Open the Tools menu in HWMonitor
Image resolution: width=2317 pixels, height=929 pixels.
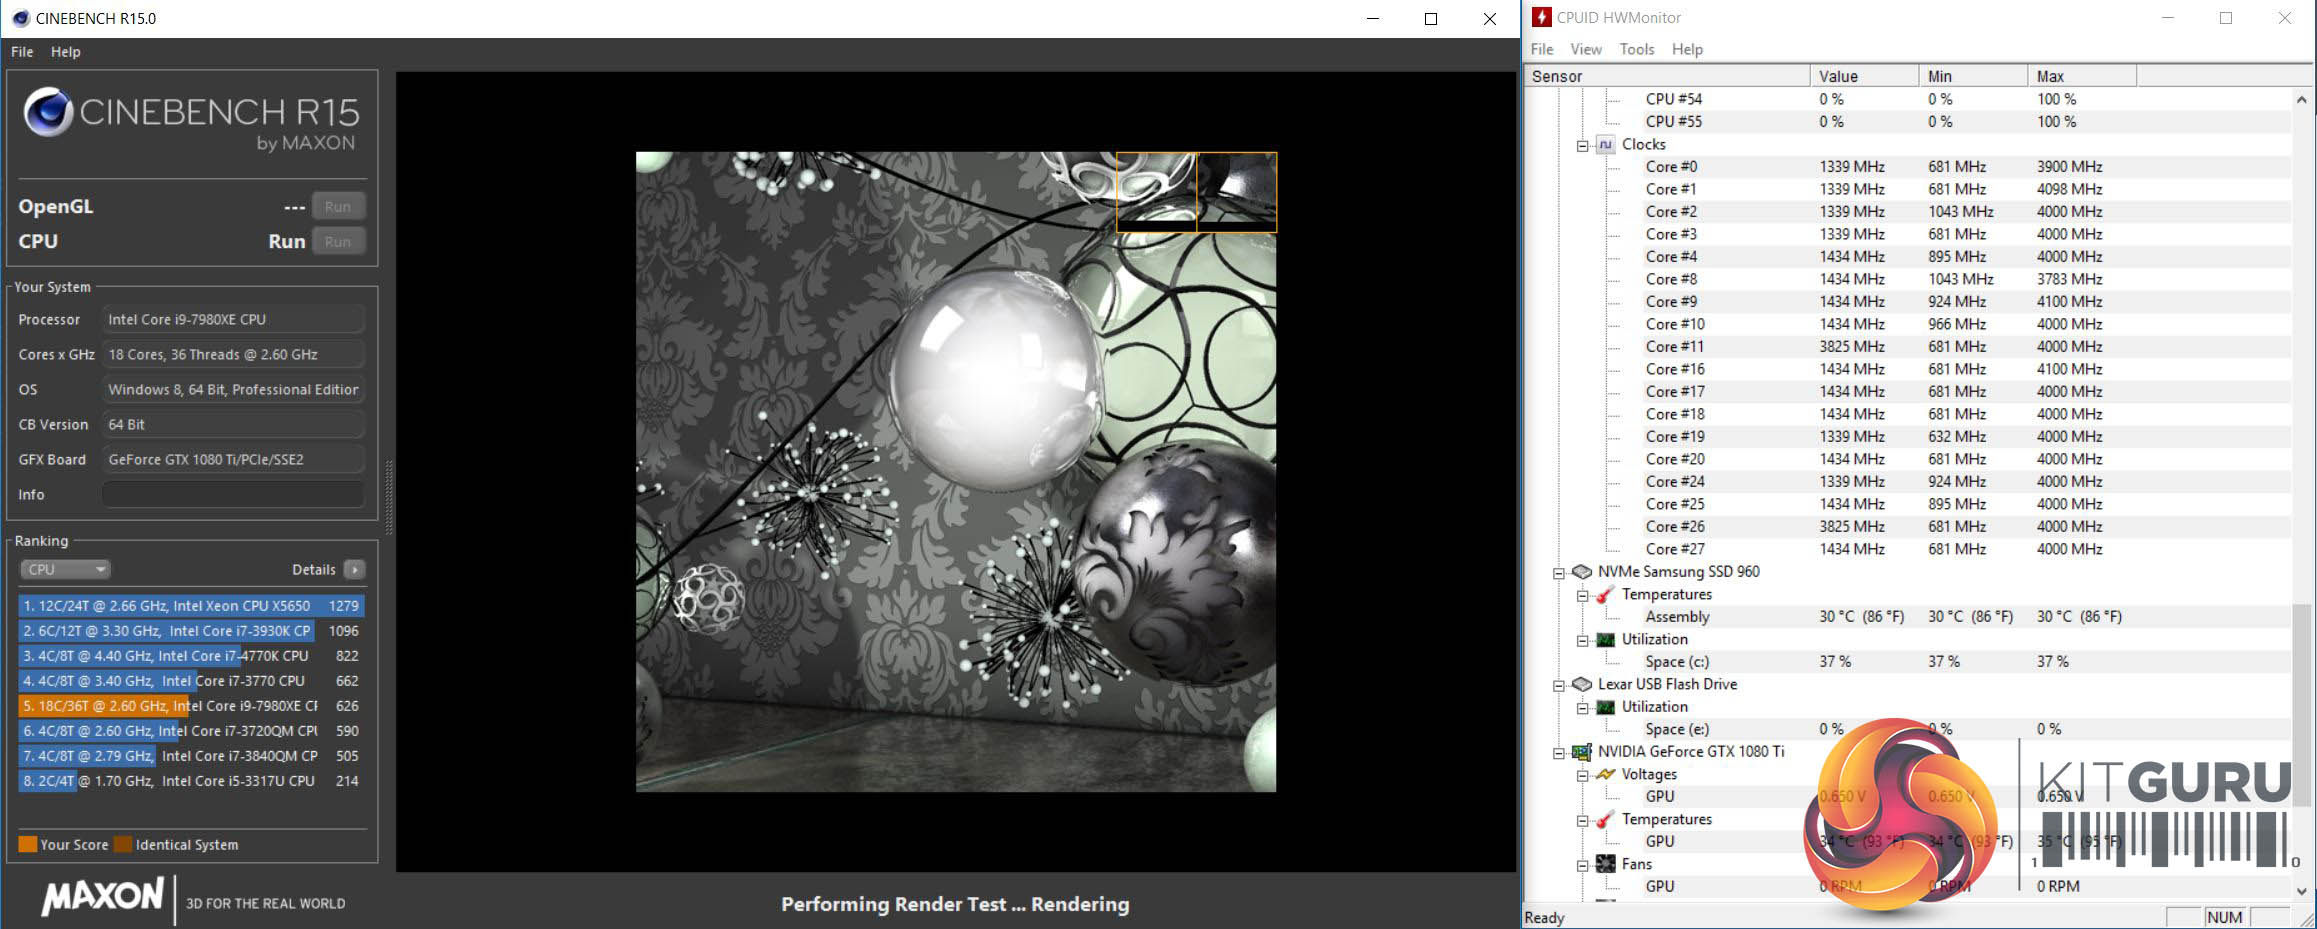click(1636, 49)
